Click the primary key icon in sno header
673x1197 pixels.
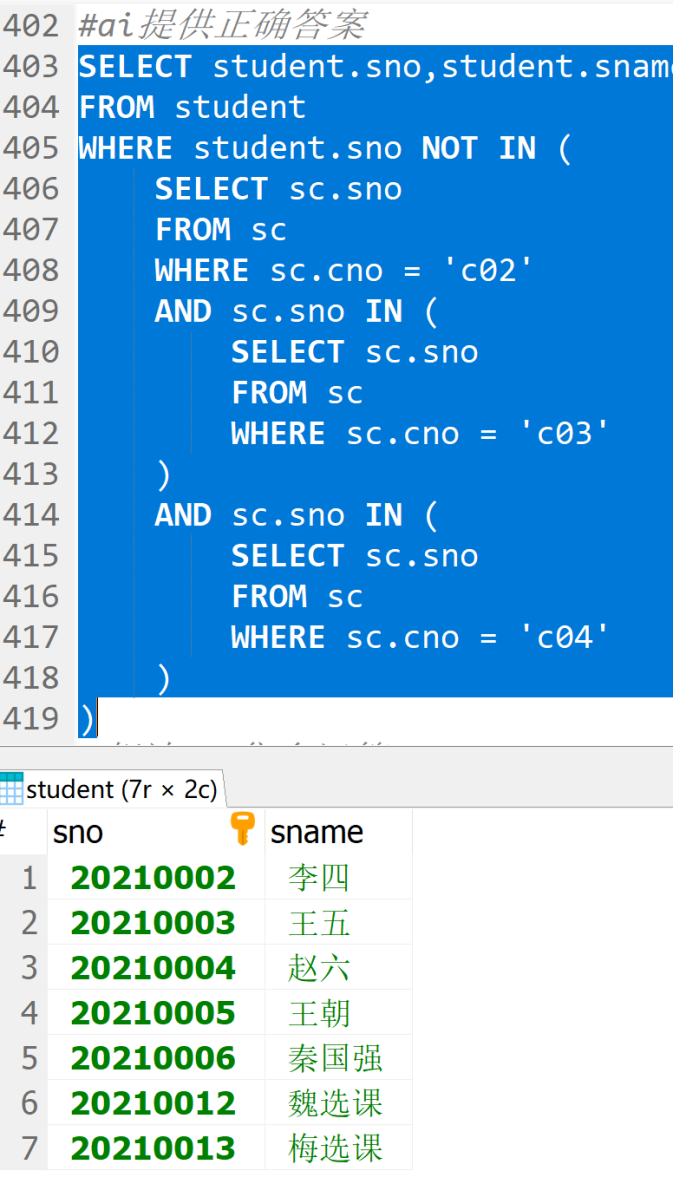pyautogui.click(x=243, y=829)
